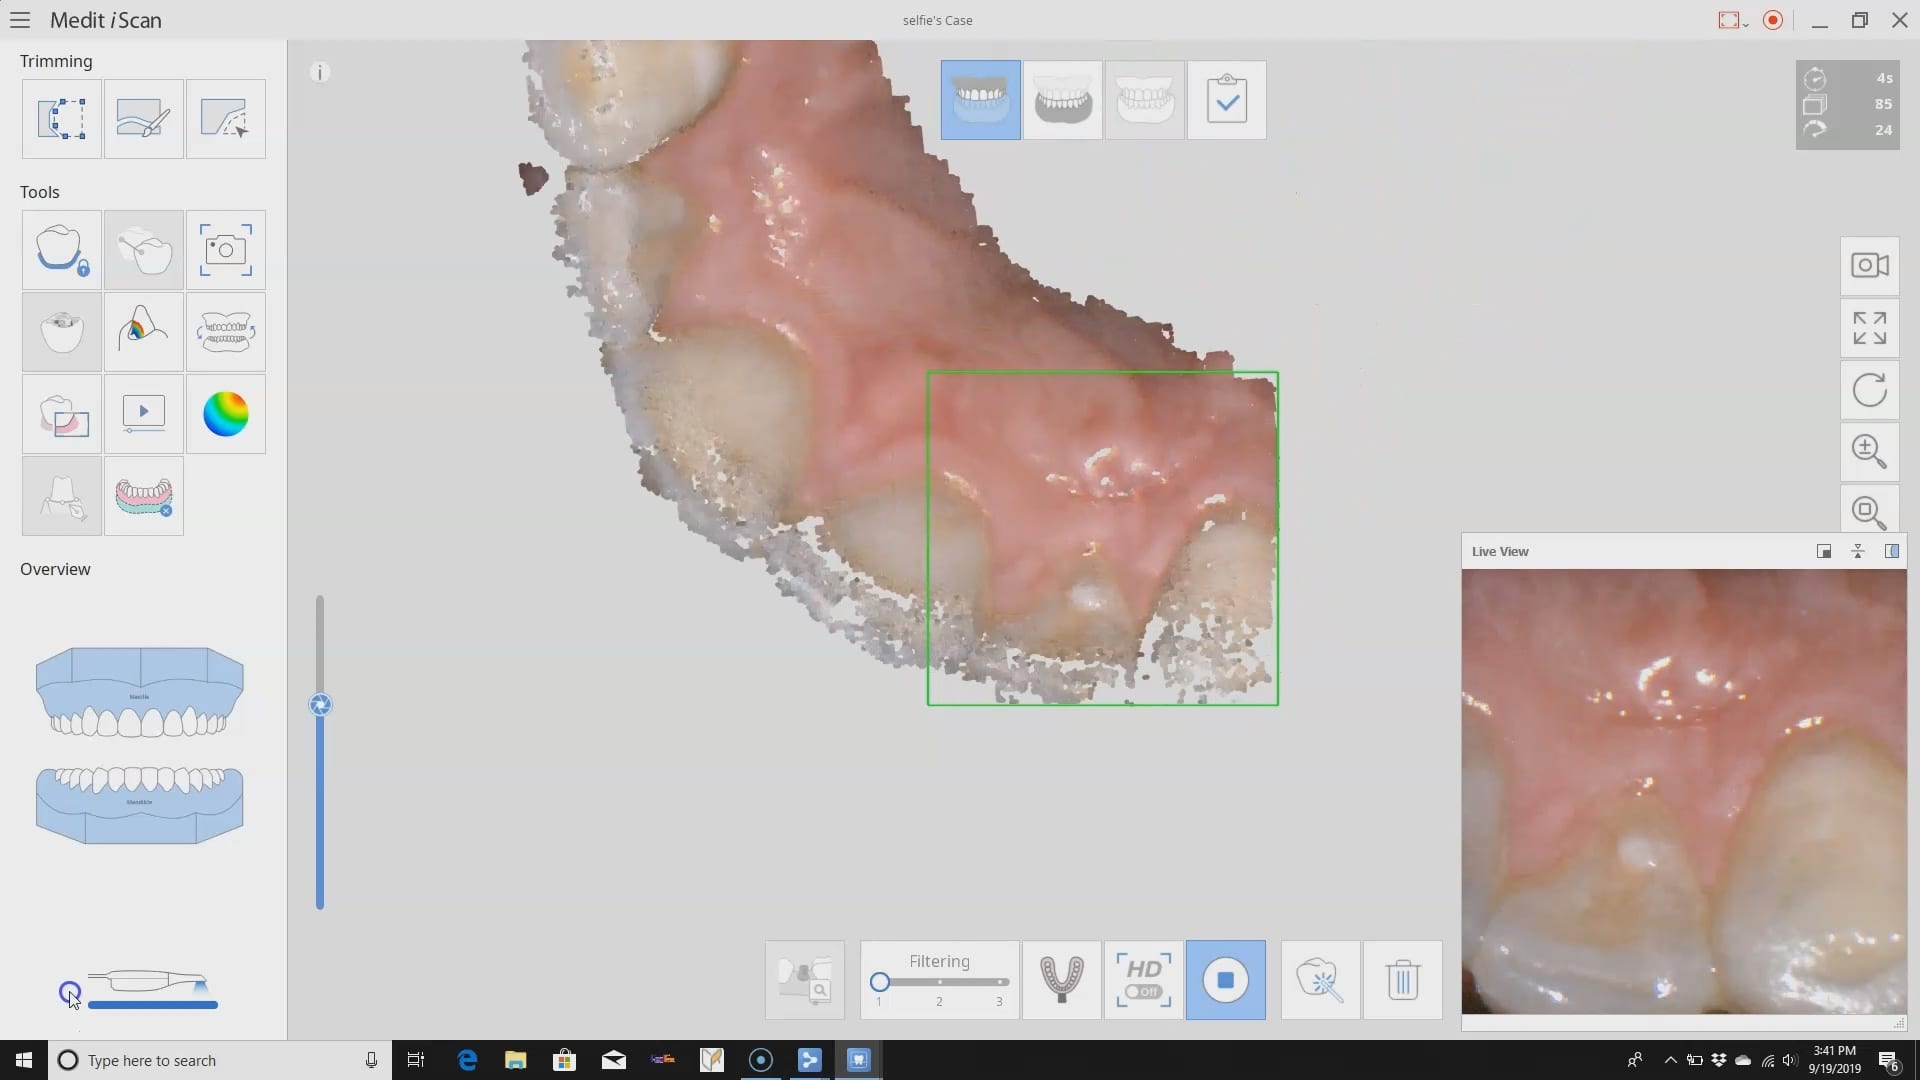Switch to the mandible scan stage tab
This screenshot has width=1920, height=1080.
(1062, 100)
